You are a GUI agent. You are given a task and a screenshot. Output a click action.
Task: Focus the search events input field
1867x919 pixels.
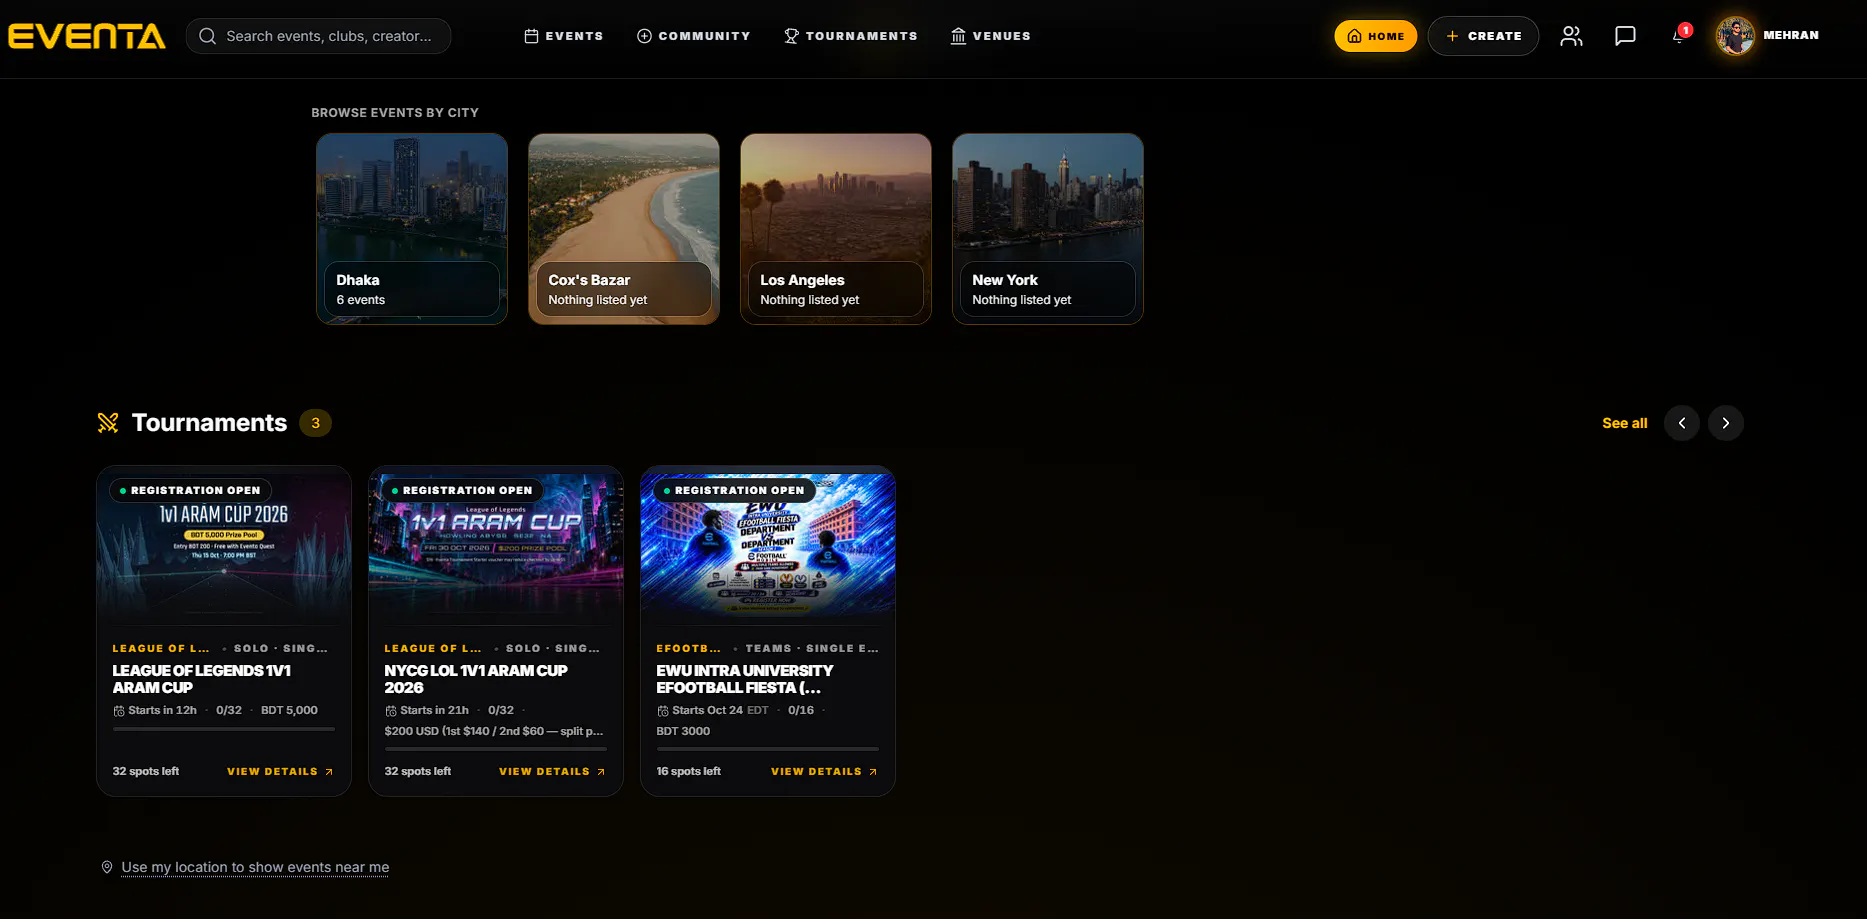click(318, 36)
